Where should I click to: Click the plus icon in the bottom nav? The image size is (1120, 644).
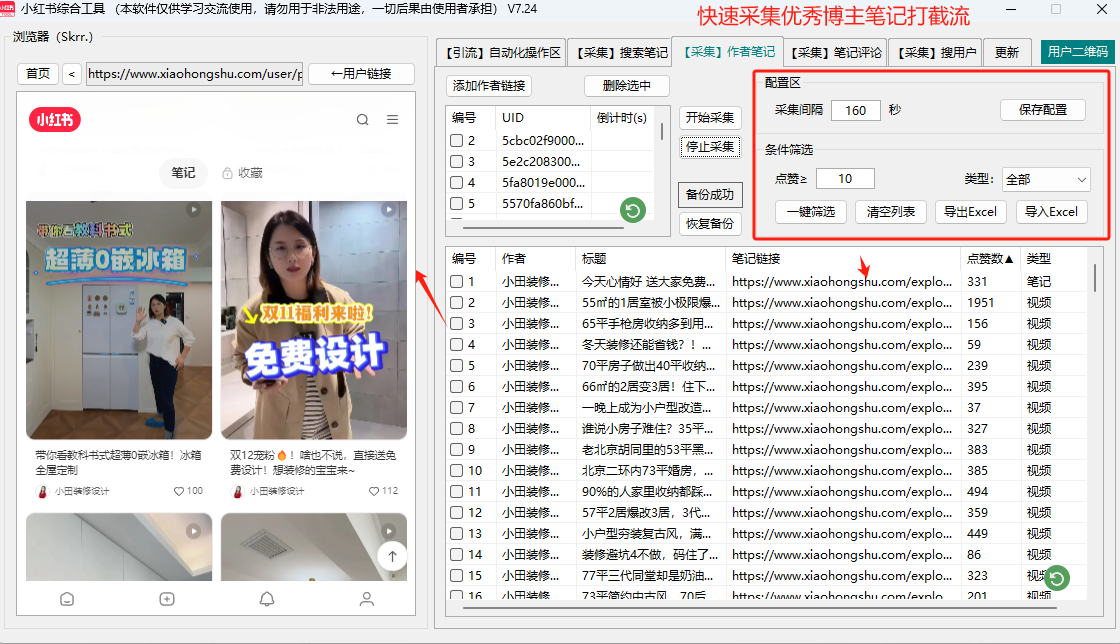pos(167,599)
